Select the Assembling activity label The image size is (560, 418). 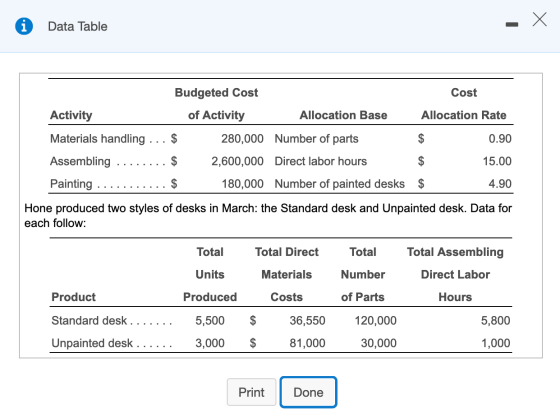(80, 161)
